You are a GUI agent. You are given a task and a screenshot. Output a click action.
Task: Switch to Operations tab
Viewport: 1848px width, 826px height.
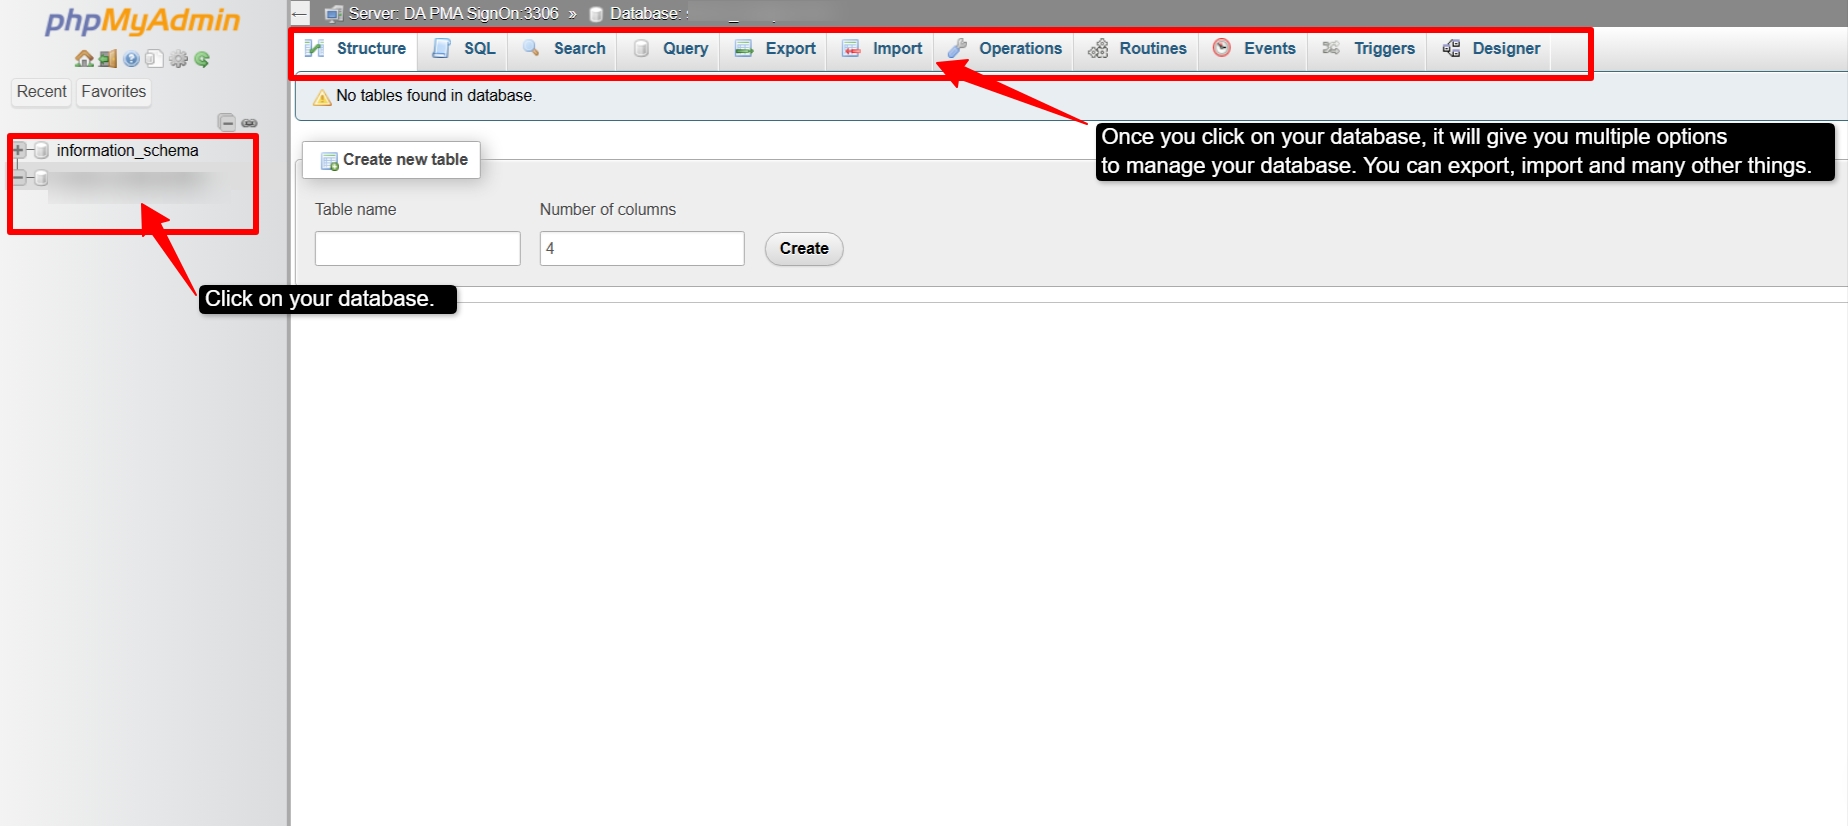point(1005,49)
